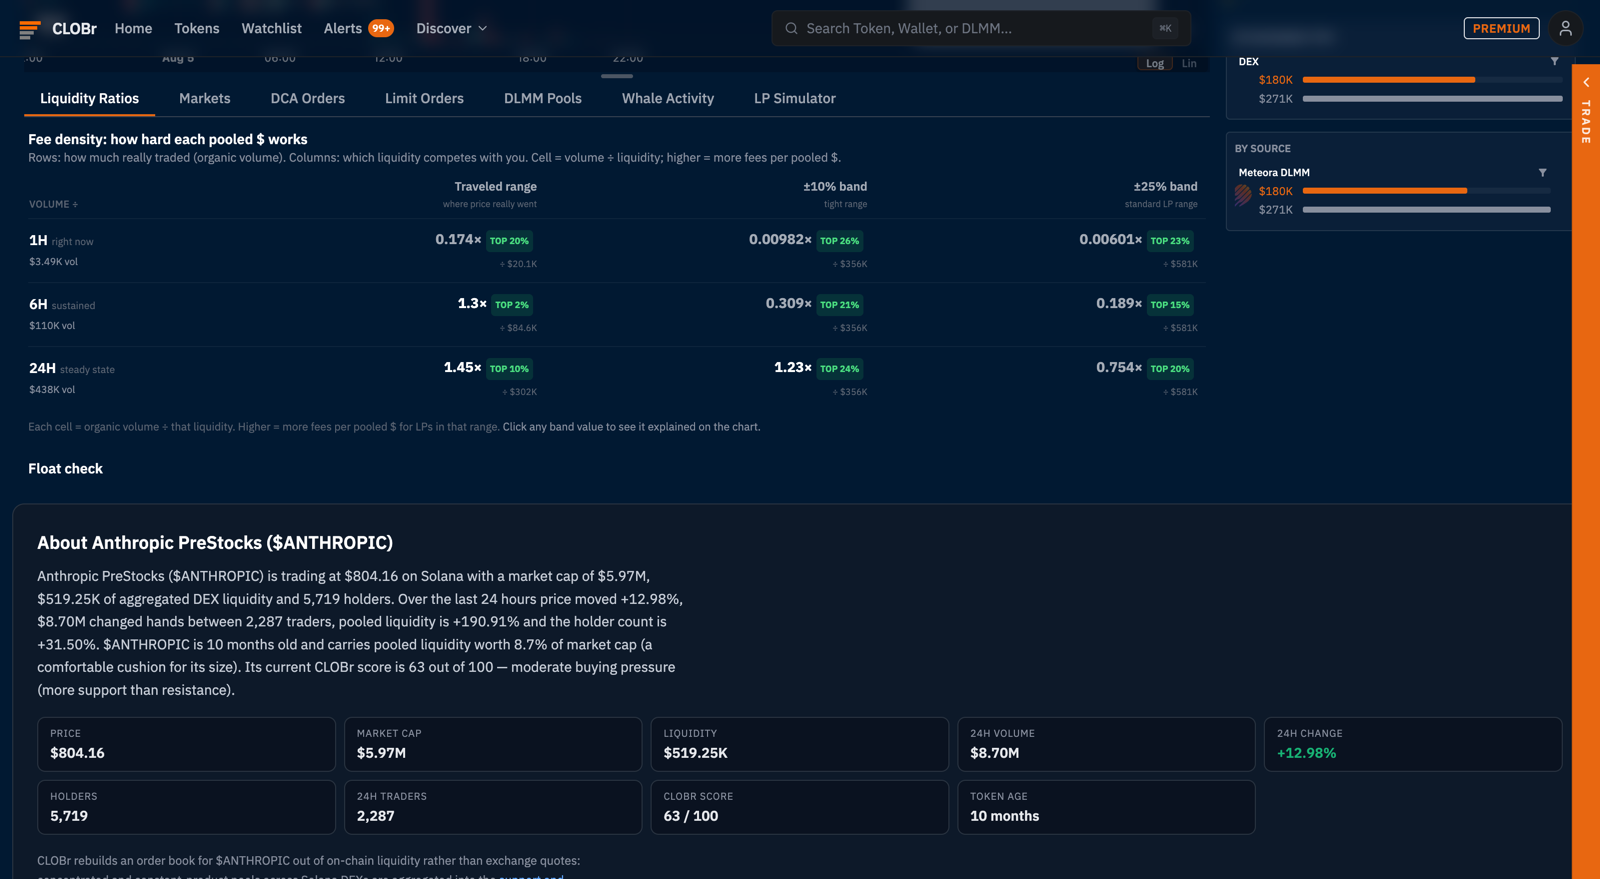This screenshot has height=879, width=1600.
Task: Click the ±25% band column header
Action: 1165,187
